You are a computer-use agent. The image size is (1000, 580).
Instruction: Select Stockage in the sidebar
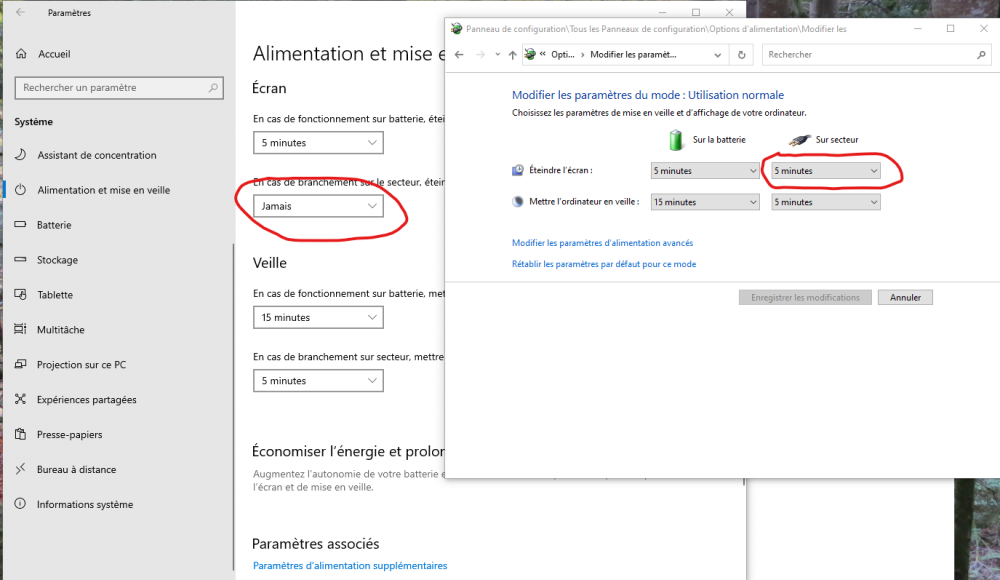tap(57, 260)
